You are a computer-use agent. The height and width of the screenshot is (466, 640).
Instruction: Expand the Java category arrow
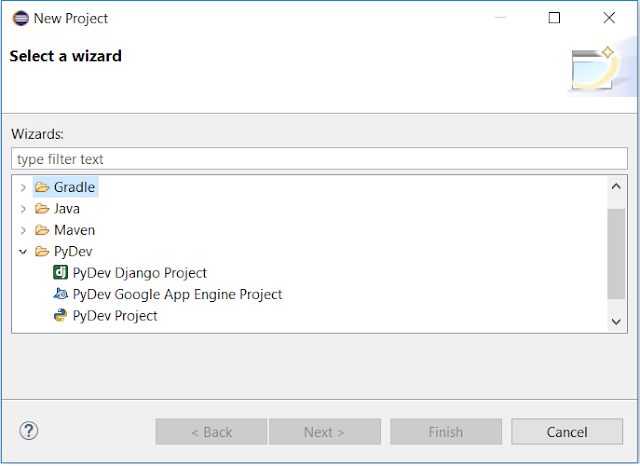23,209
